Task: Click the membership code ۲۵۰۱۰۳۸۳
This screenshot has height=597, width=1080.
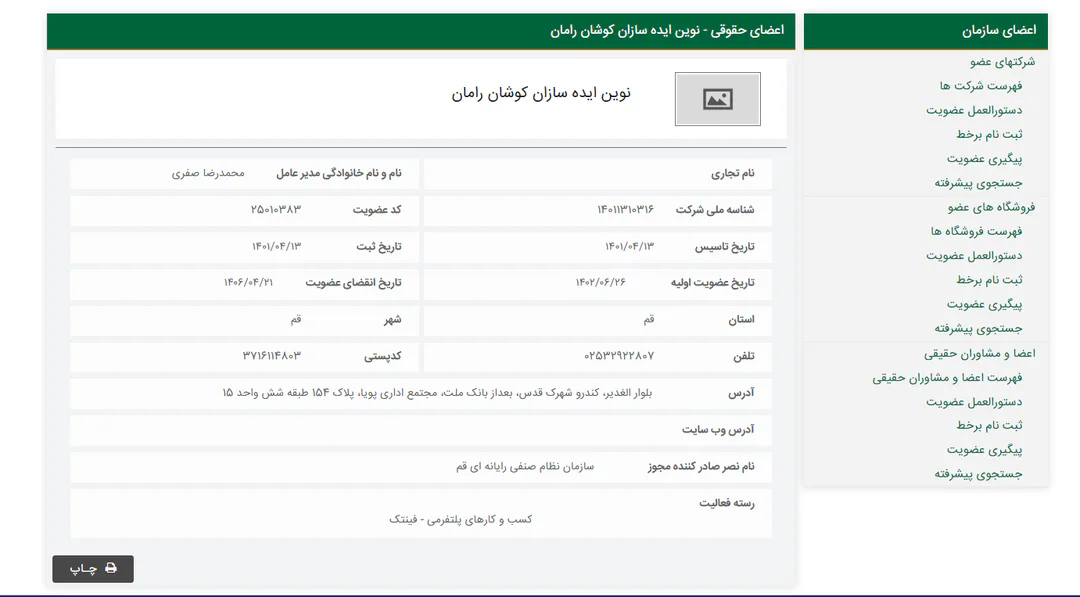Action: 276,209
